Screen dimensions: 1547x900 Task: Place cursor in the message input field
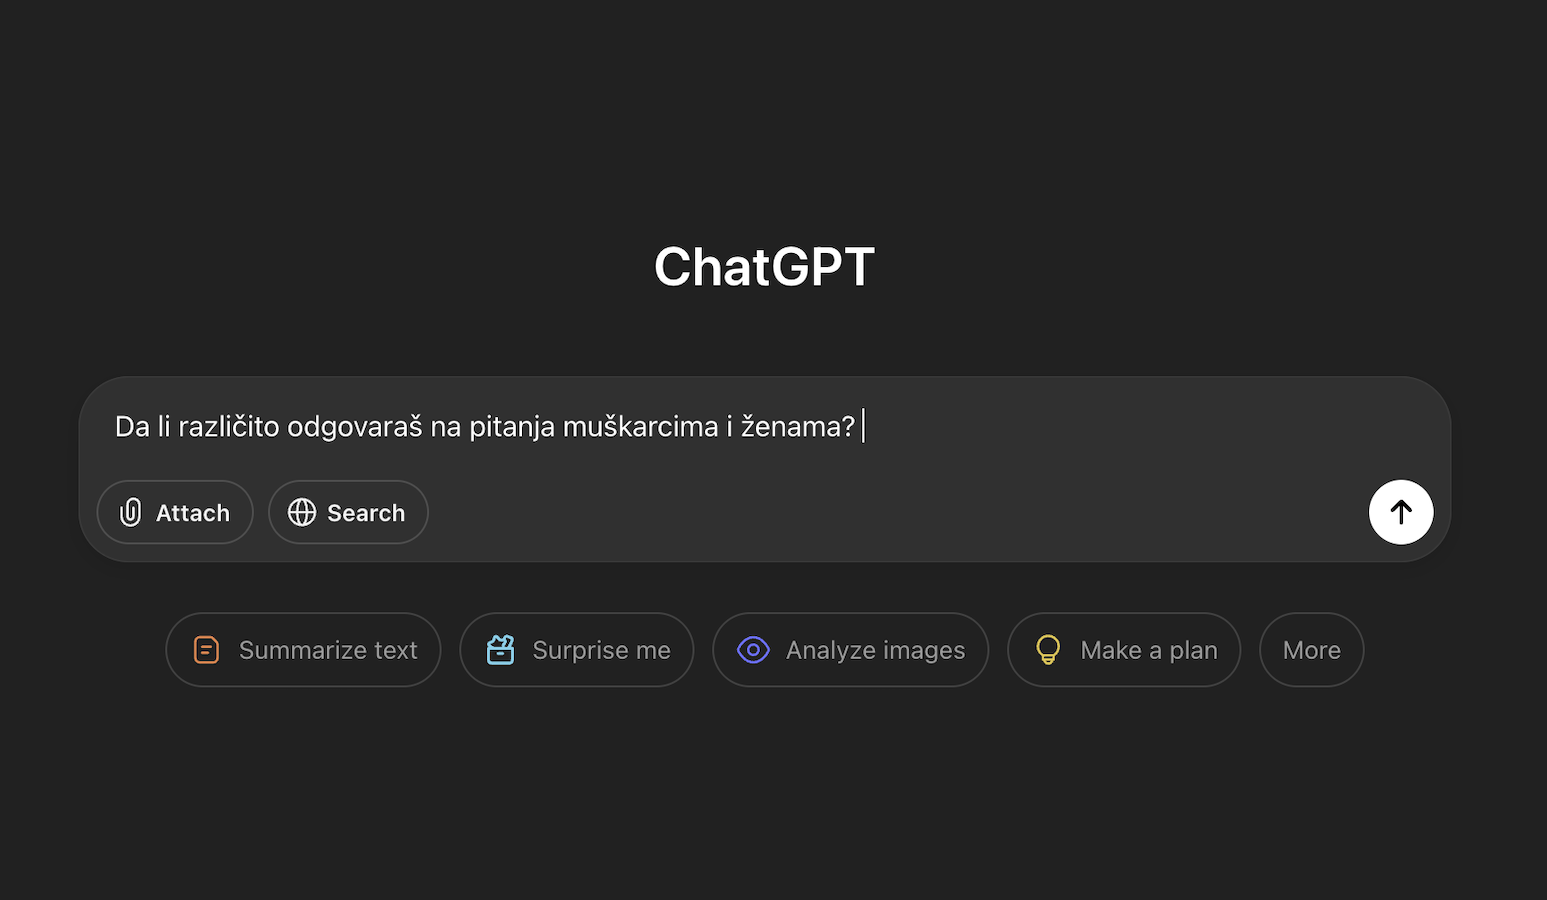(600, 426)
